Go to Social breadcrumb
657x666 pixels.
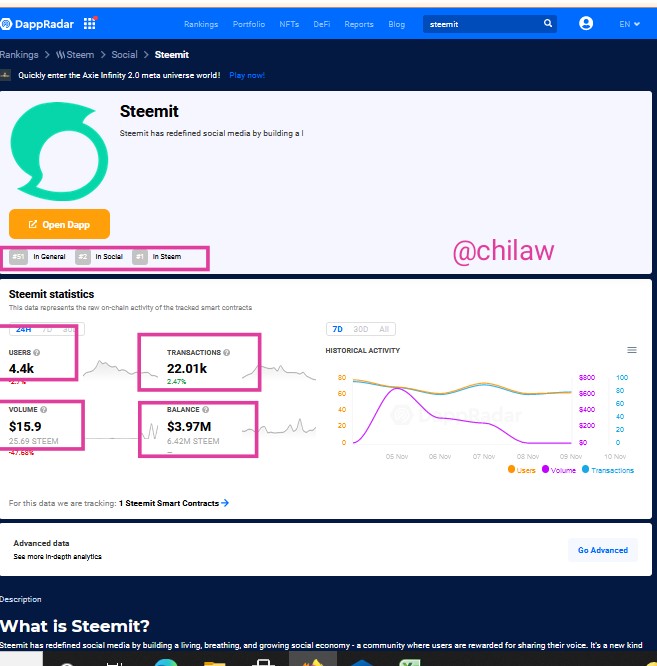coord(124,55)
